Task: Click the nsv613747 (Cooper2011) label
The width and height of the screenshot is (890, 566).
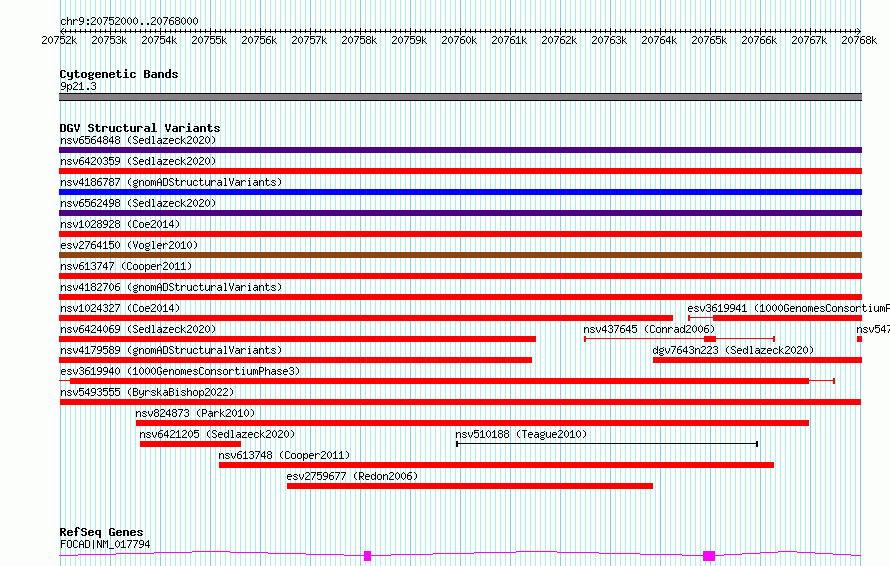Action: [x=126, y=266]
